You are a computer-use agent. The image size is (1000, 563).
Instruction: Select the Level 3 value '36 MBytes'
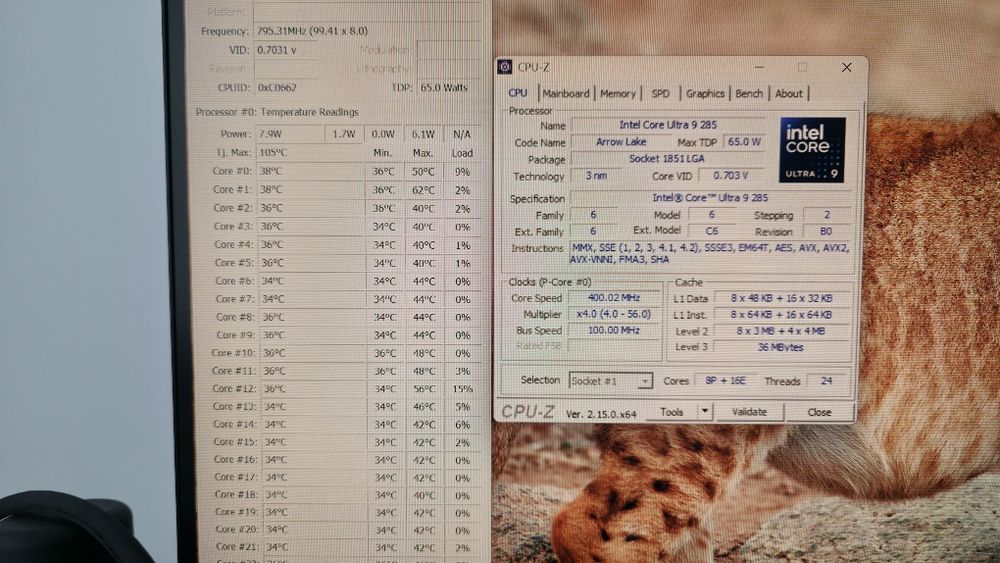(781, 347)
